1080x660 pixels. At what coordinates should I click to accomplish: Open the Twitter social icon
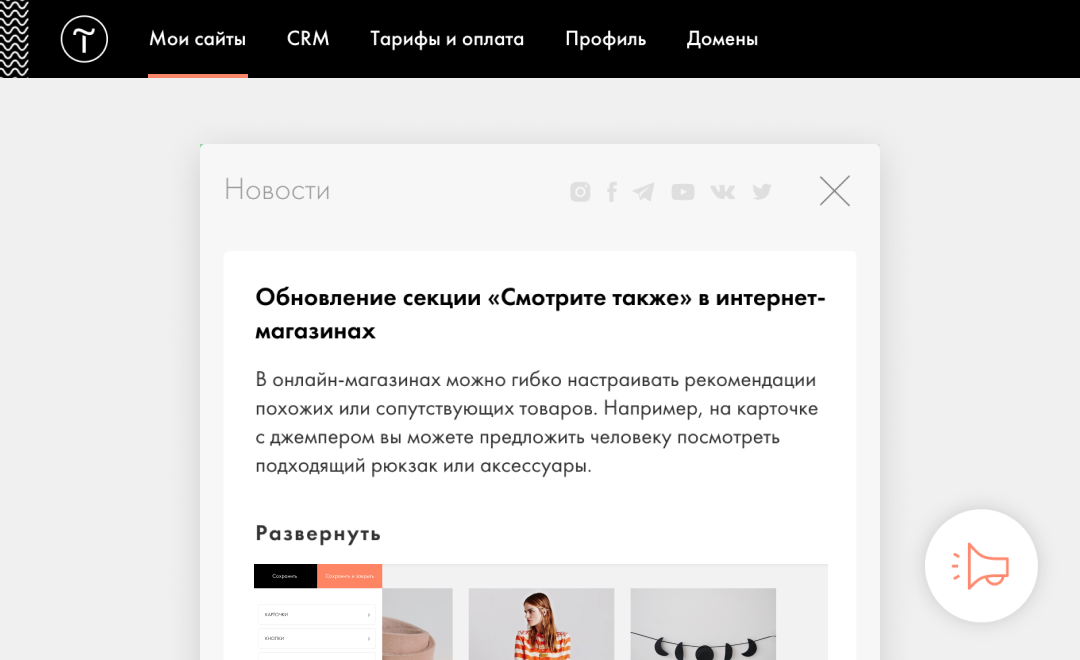click(x=762, y=192)
